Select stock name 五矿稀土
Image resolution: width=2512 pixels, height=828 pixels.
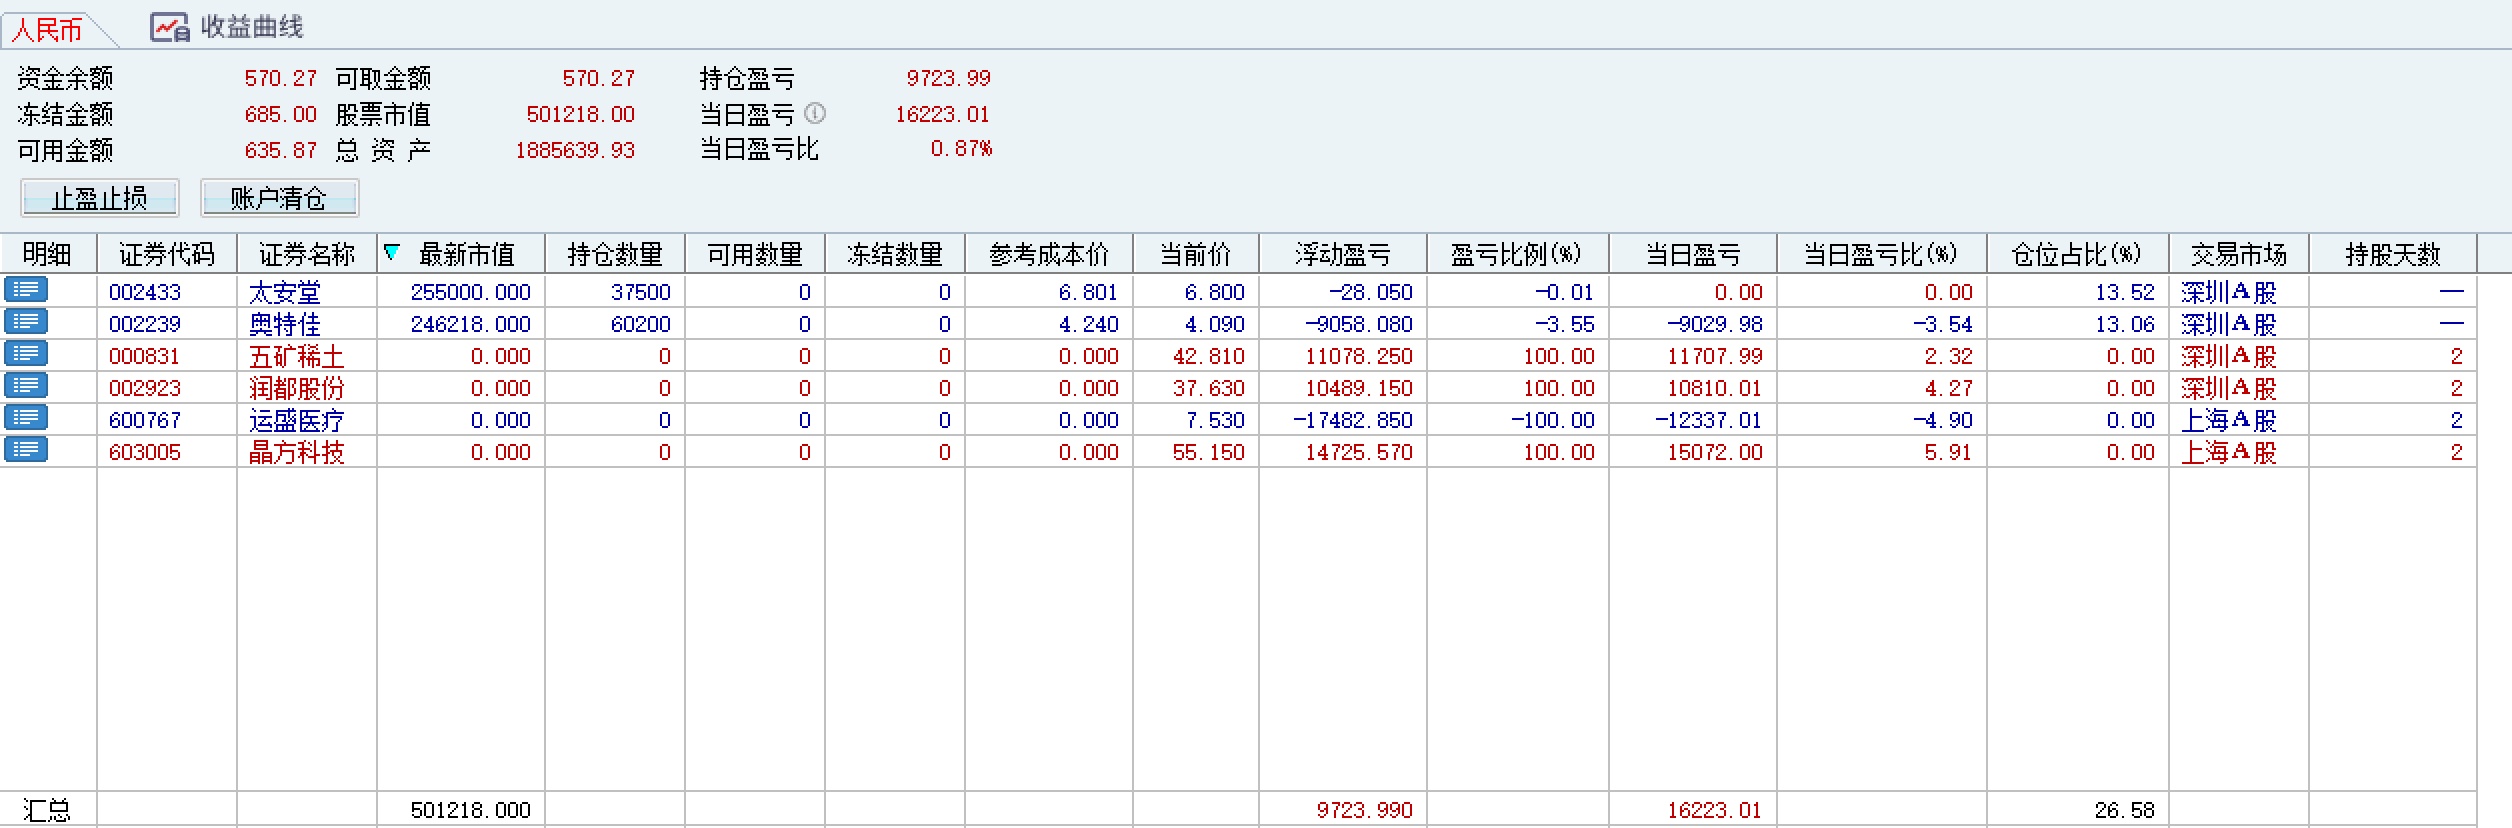pos(297,356)
